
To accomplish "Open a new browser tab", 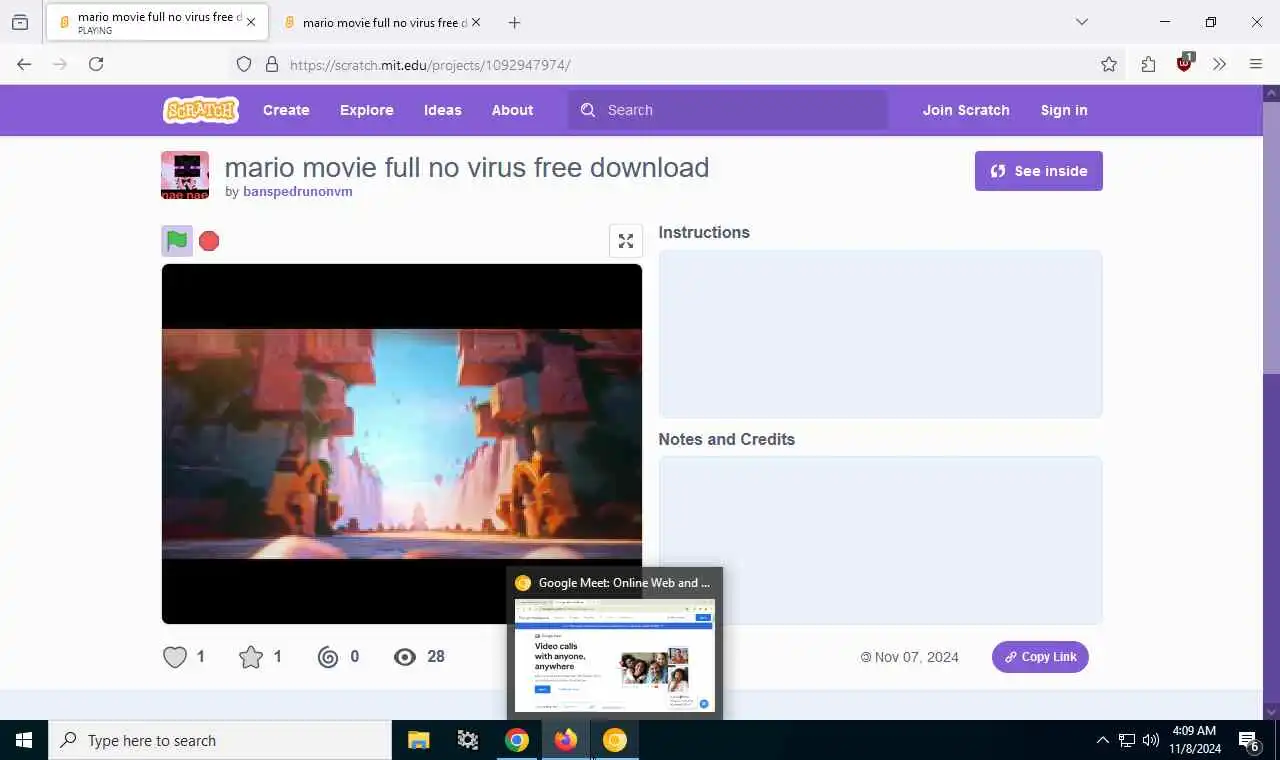I will click(514, 22).
